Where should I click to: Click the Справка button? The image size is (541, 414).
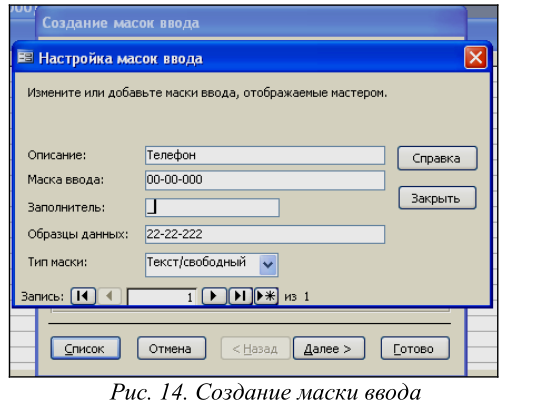point(437,158)
